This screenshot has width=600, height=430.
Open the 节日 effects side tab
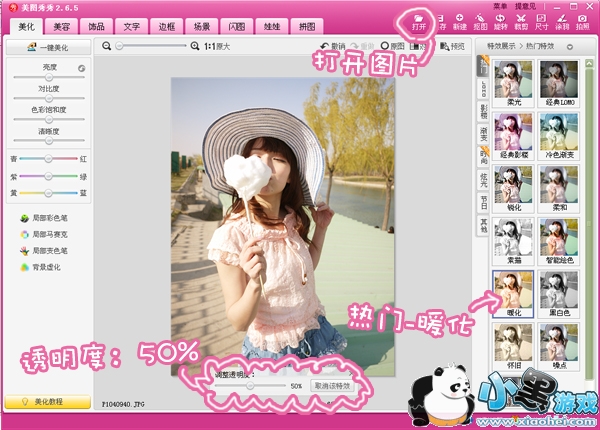483,202
